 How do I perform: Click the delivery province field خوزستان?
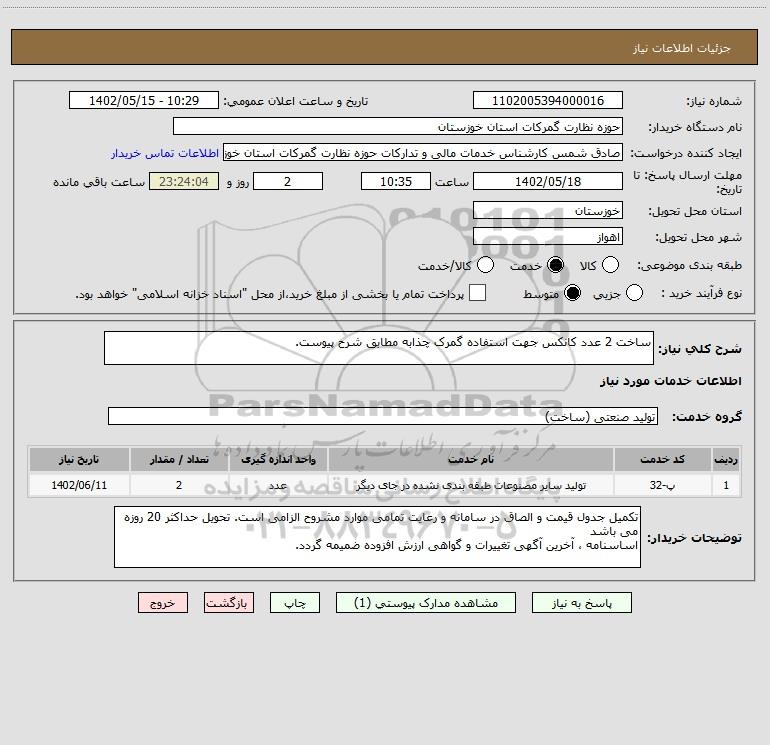[x=548, y=211]
